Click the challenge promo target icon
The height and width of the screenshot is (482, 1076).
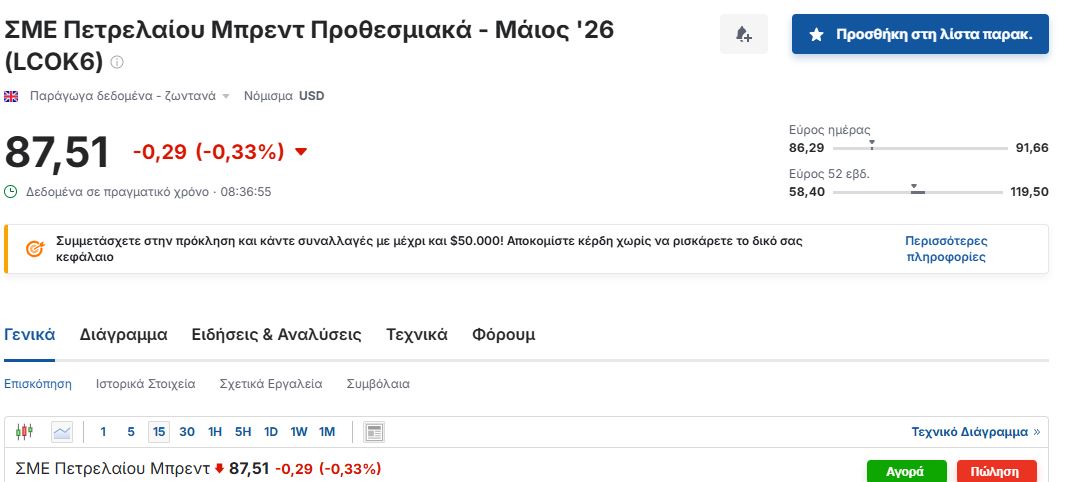point(34,248)
